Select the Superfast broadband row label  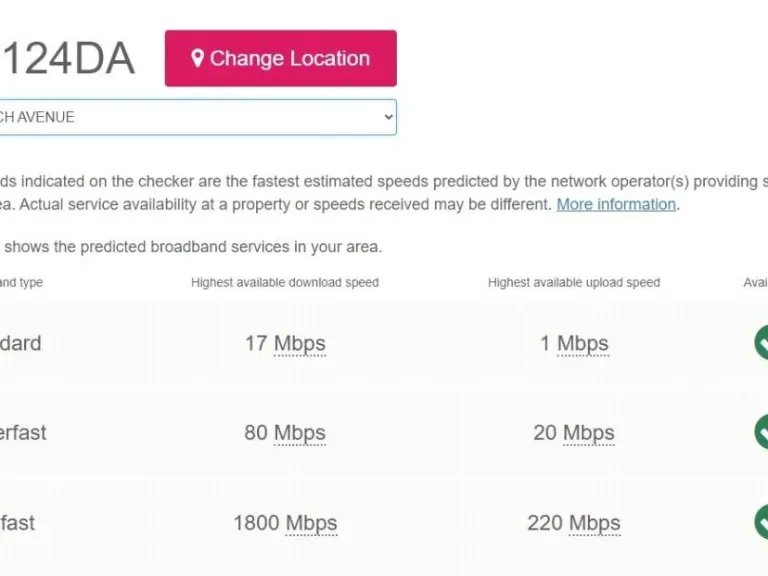(23, 433)
